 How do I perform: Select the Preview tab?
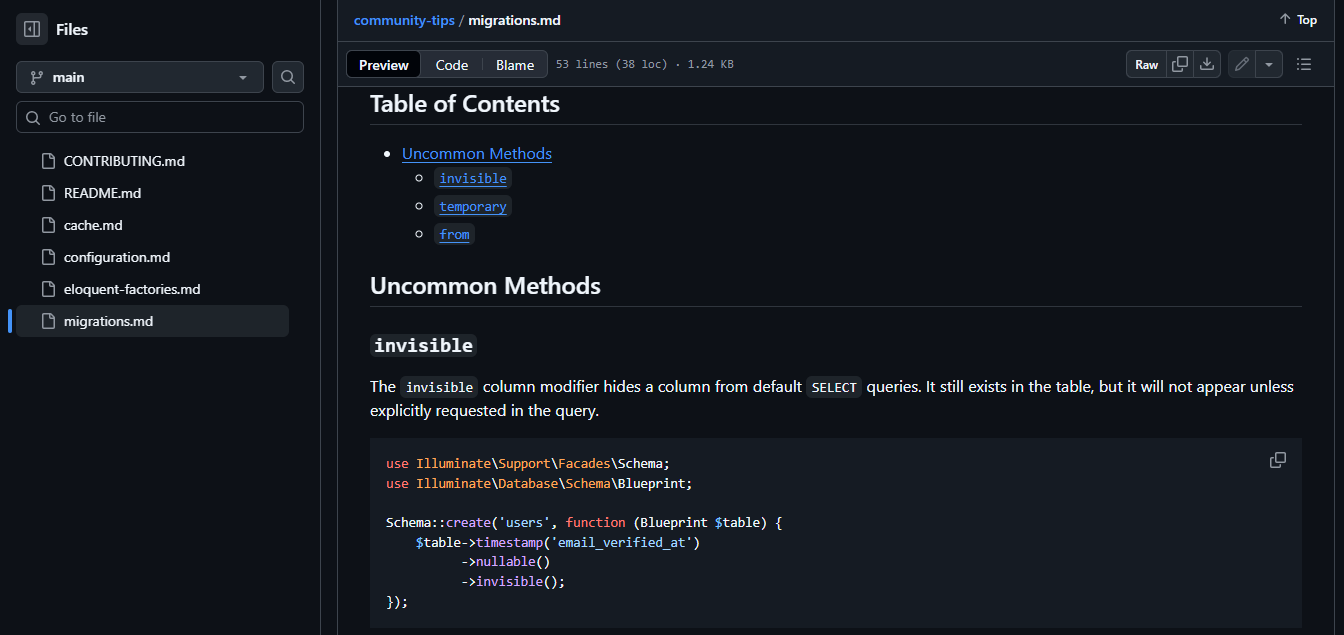(384, 65)
